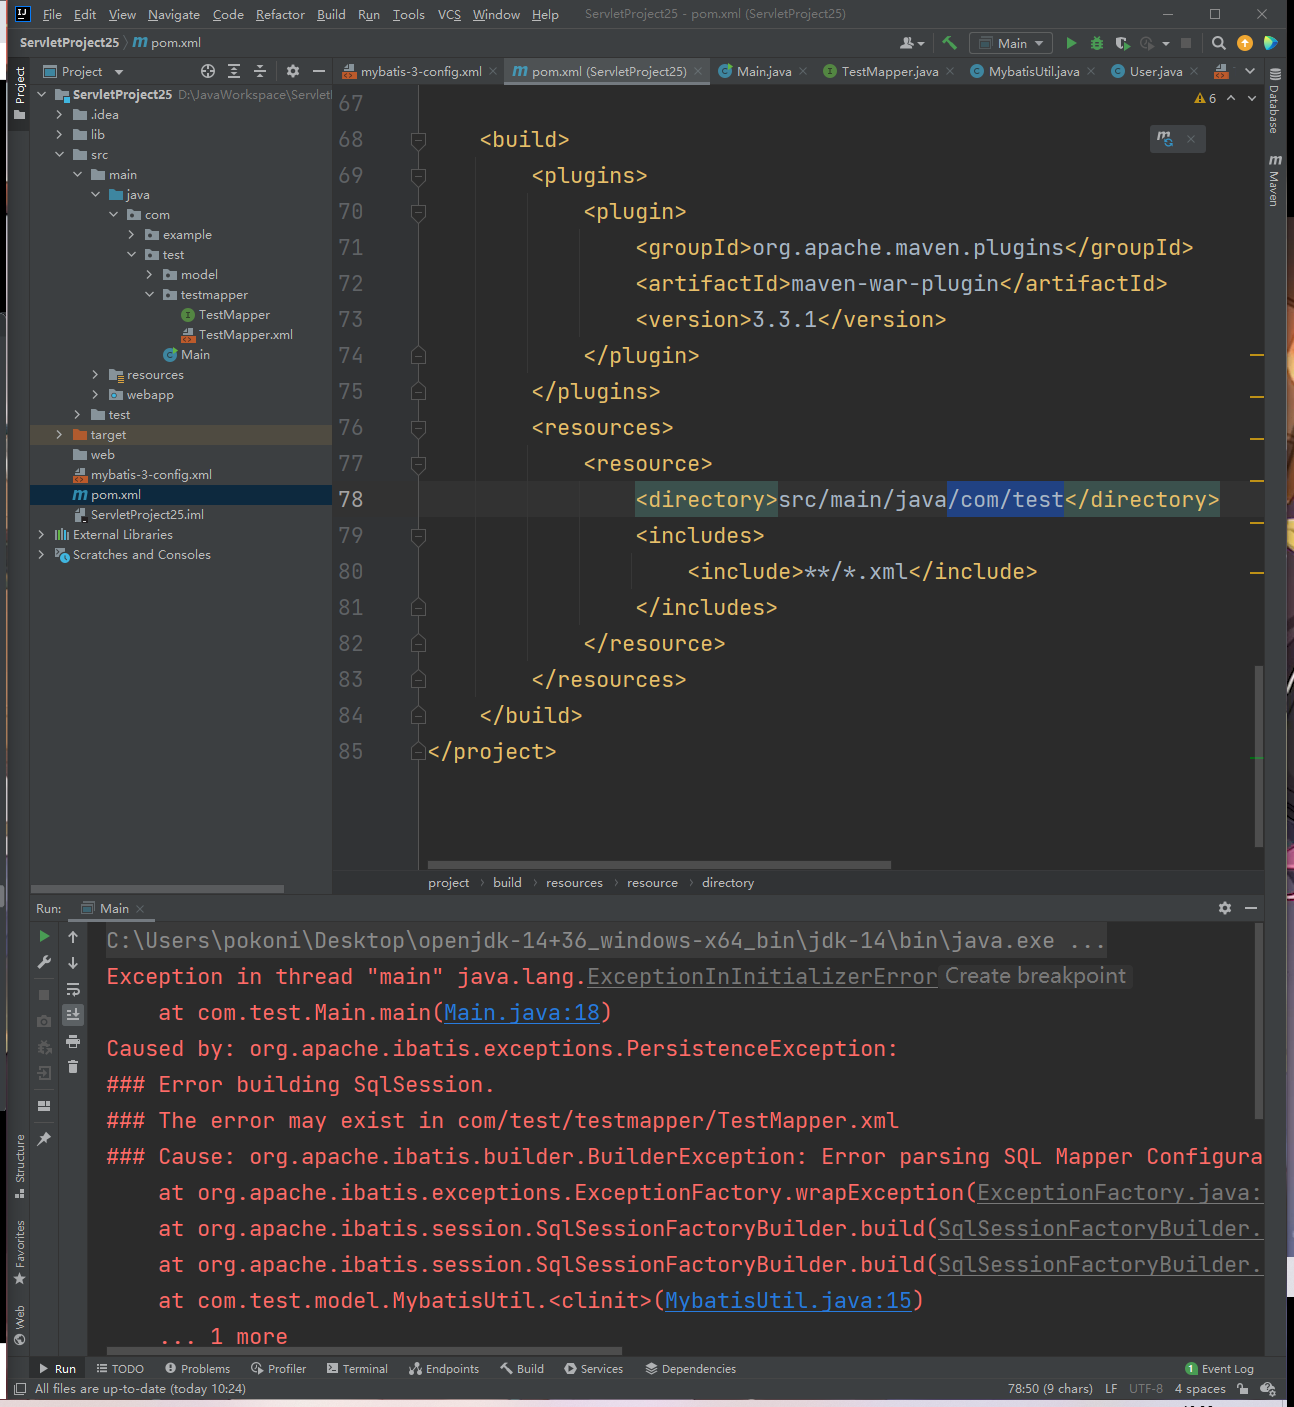The image size is (1294, 1407).
Task: Expand External Libraries node
Action: (x=41, y=535)
